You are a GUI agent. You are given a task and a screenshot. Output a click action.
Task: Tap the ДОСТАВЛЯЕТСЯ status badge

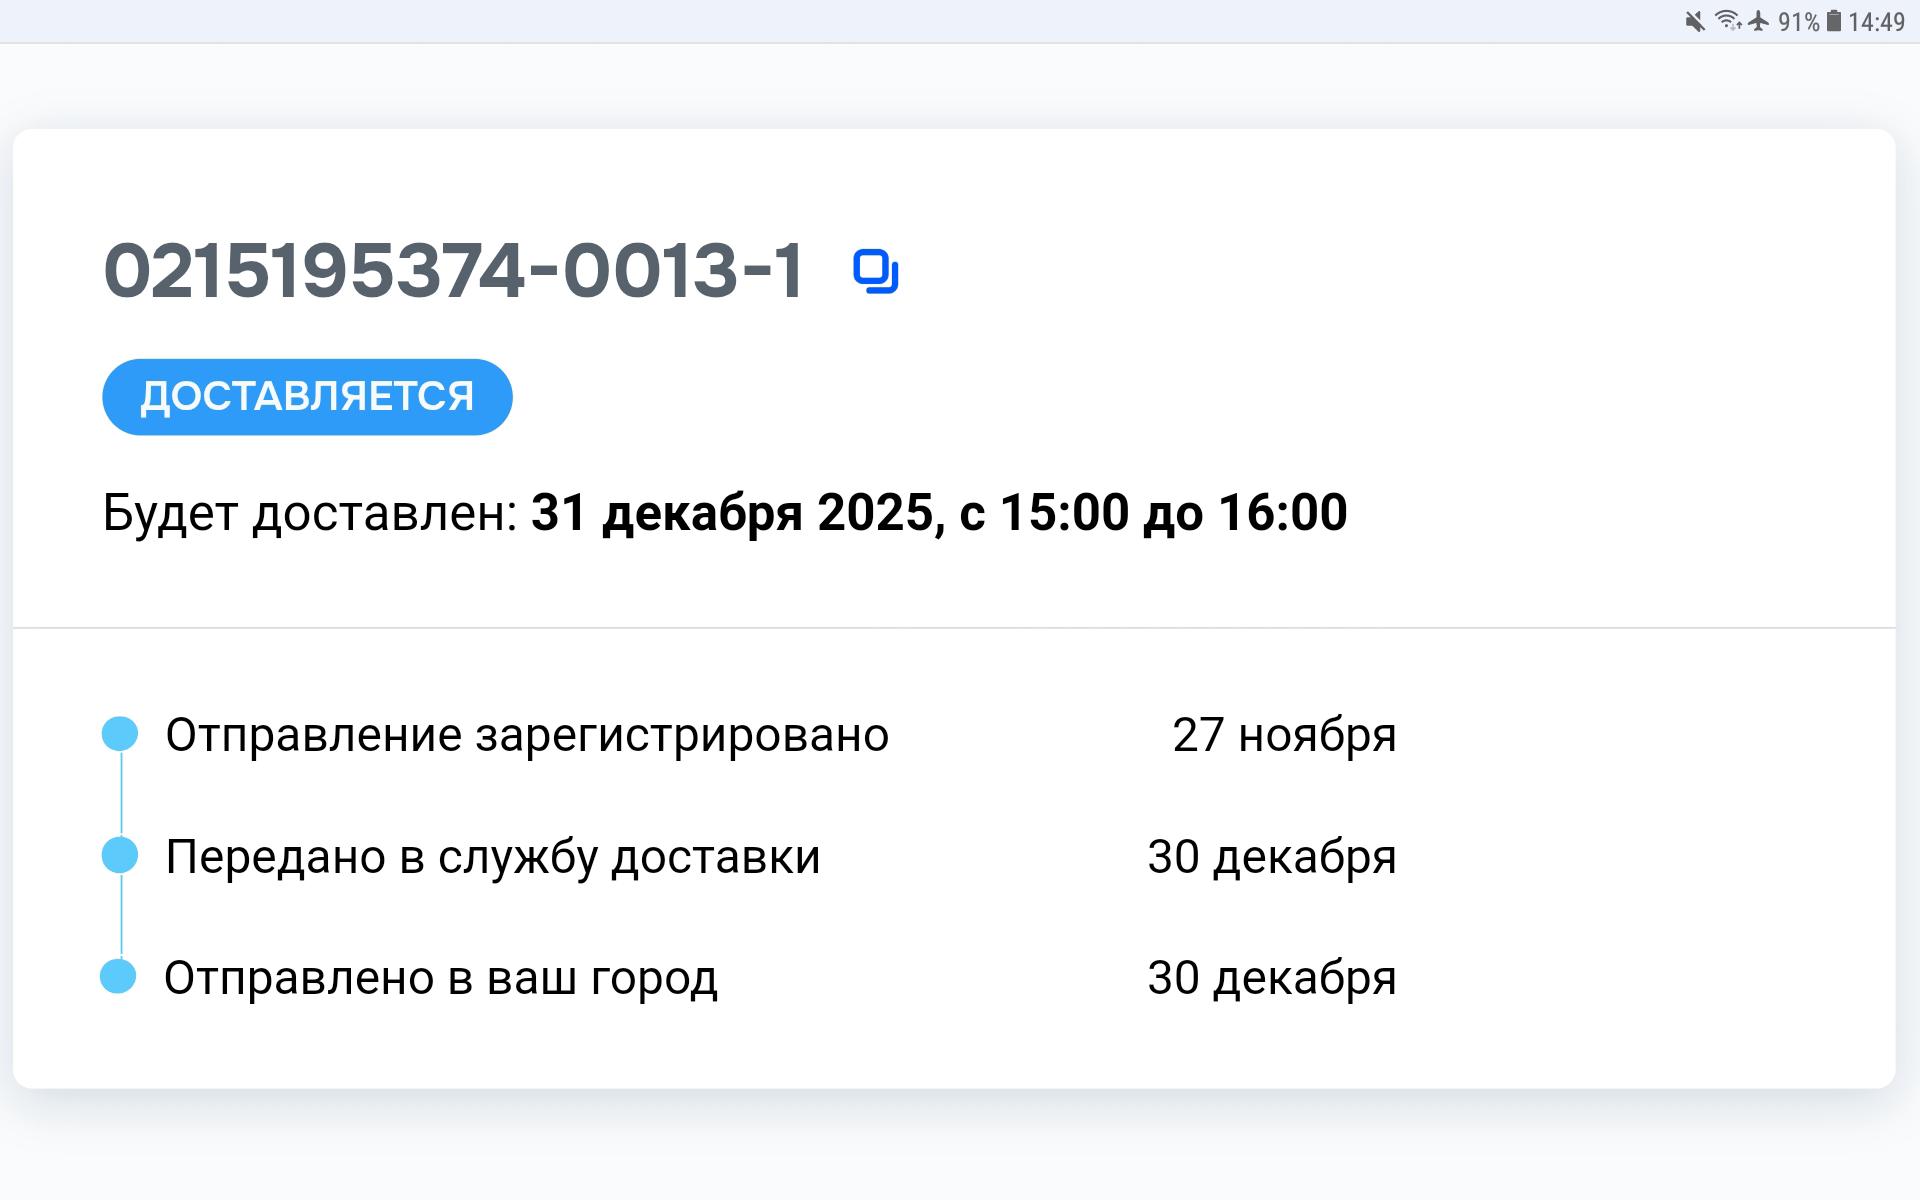307,397
